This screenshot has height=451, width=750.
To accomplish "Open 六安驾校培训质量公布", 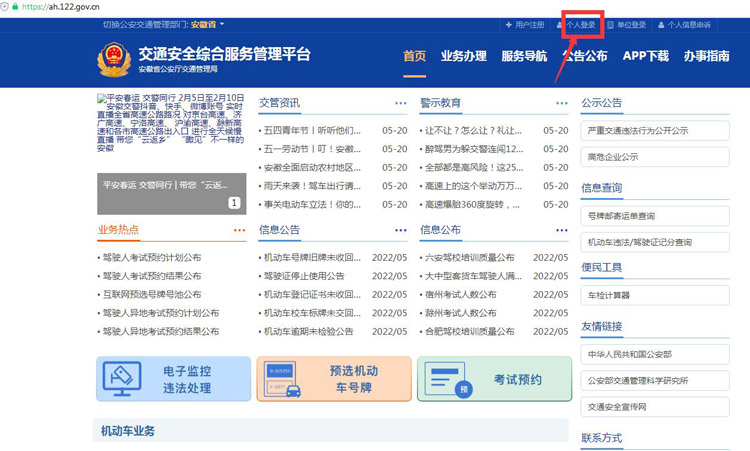I will (x=470, y=258).
